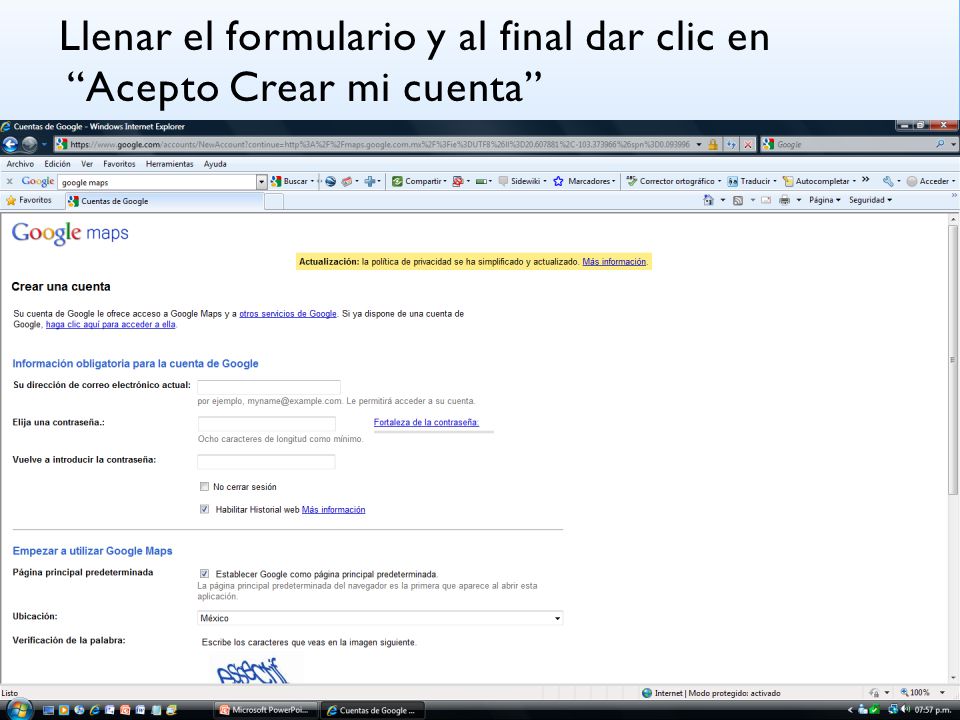Open the Página menu dropdown
The width and height of the screenshot is (960, 720).
coord(825,200)
